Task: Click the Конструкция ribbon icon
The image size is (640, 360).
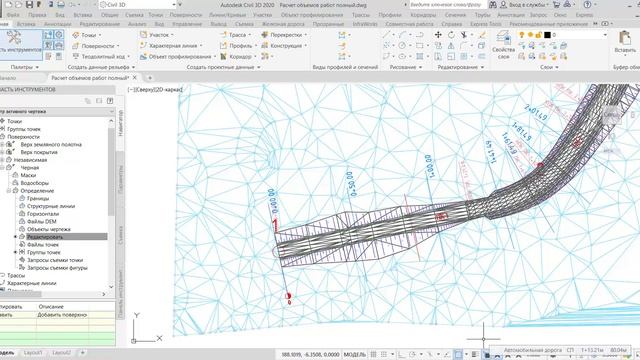Action: [x=265, y=45]
